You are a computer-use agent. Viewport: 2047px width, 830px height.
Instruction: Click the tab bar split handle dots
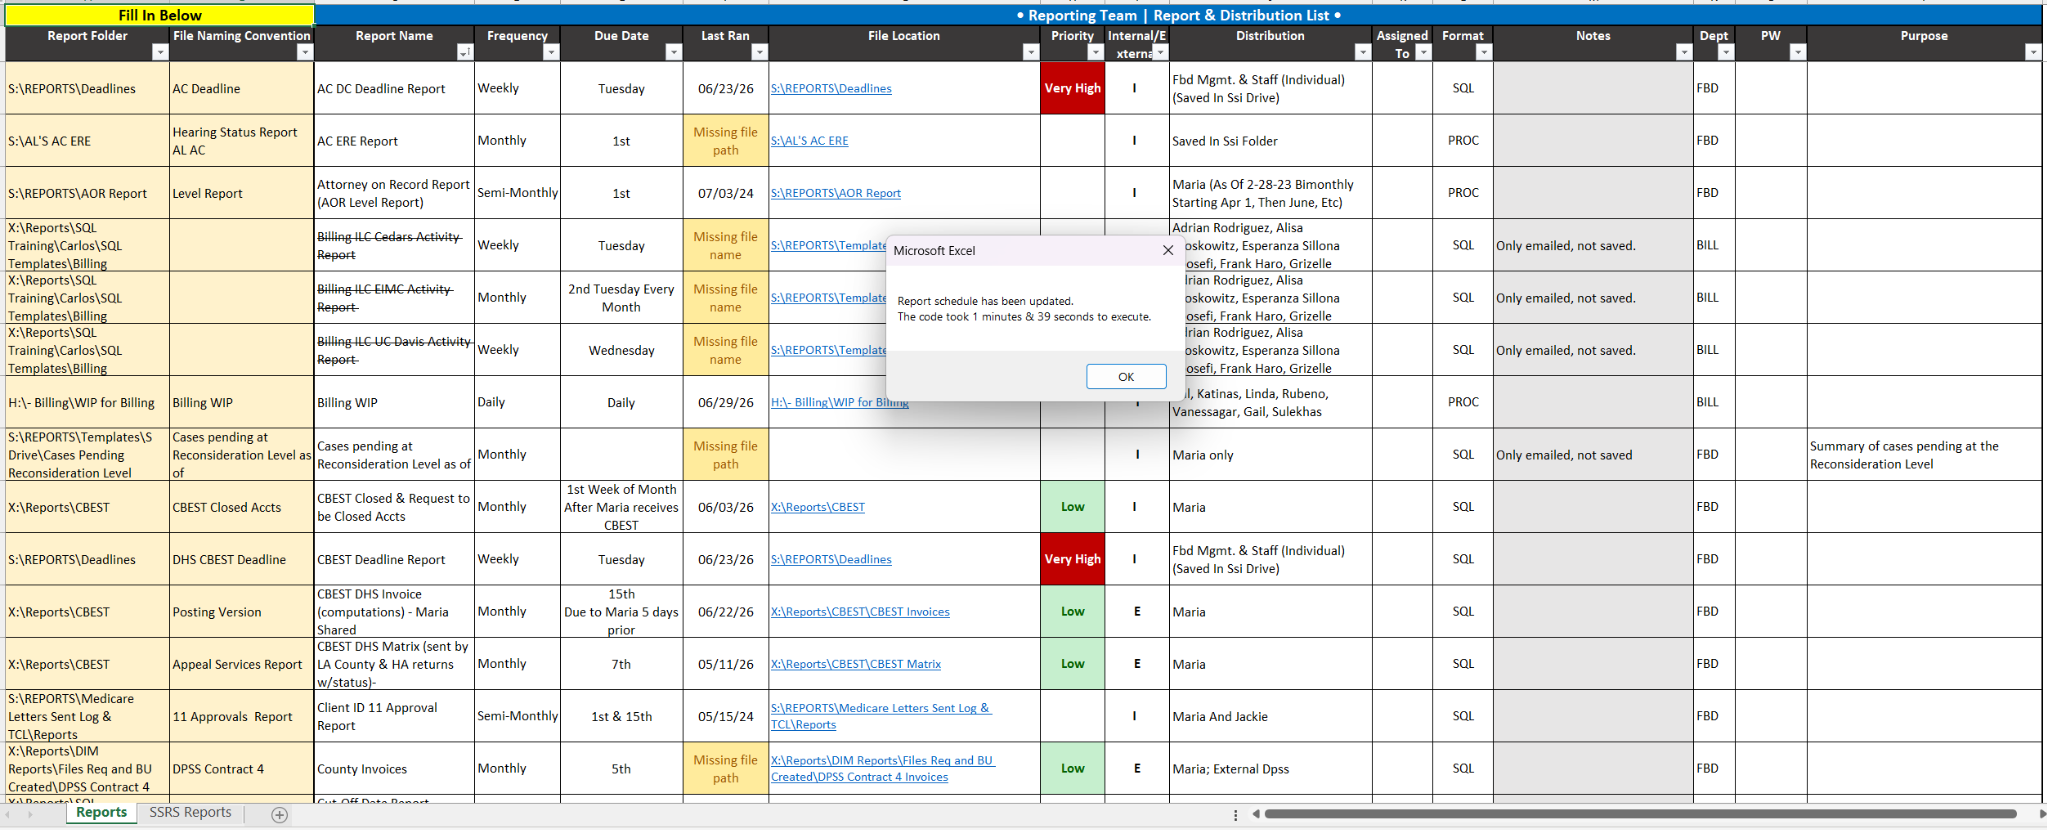pyautogui.click(x=1236, y=815)
